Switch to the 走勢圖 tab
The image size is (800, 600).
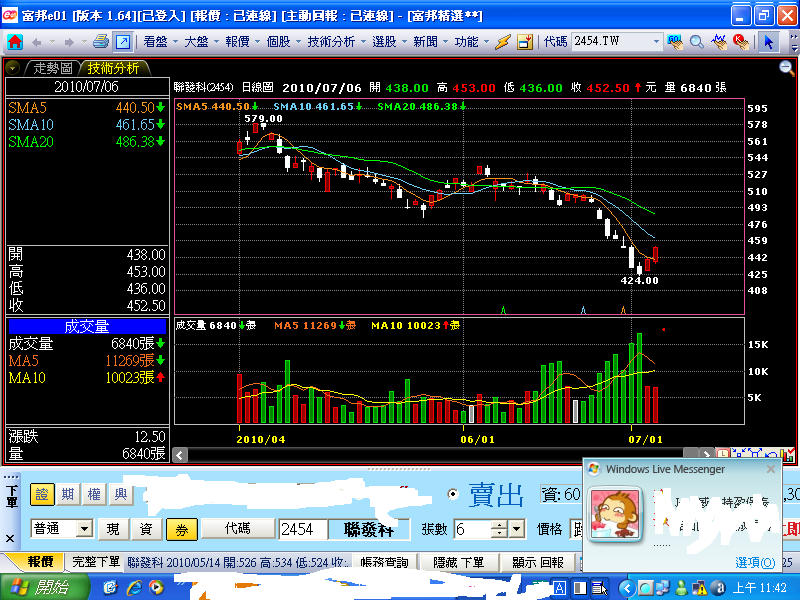click(53, 68)
